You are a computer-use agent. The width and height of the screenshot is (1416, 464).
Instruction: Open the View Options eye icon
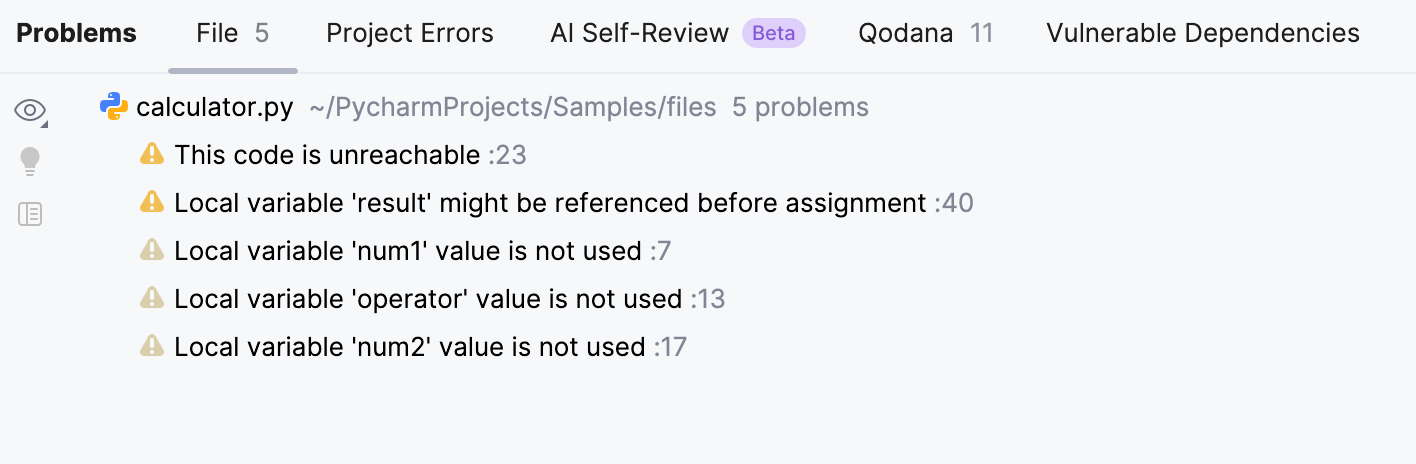[30, 110]
